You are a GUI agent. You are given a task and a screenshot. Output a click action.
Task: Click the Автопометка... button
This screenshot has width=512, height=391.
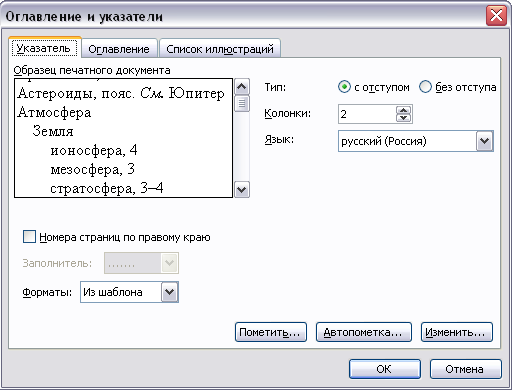click(x=364, y=332)
